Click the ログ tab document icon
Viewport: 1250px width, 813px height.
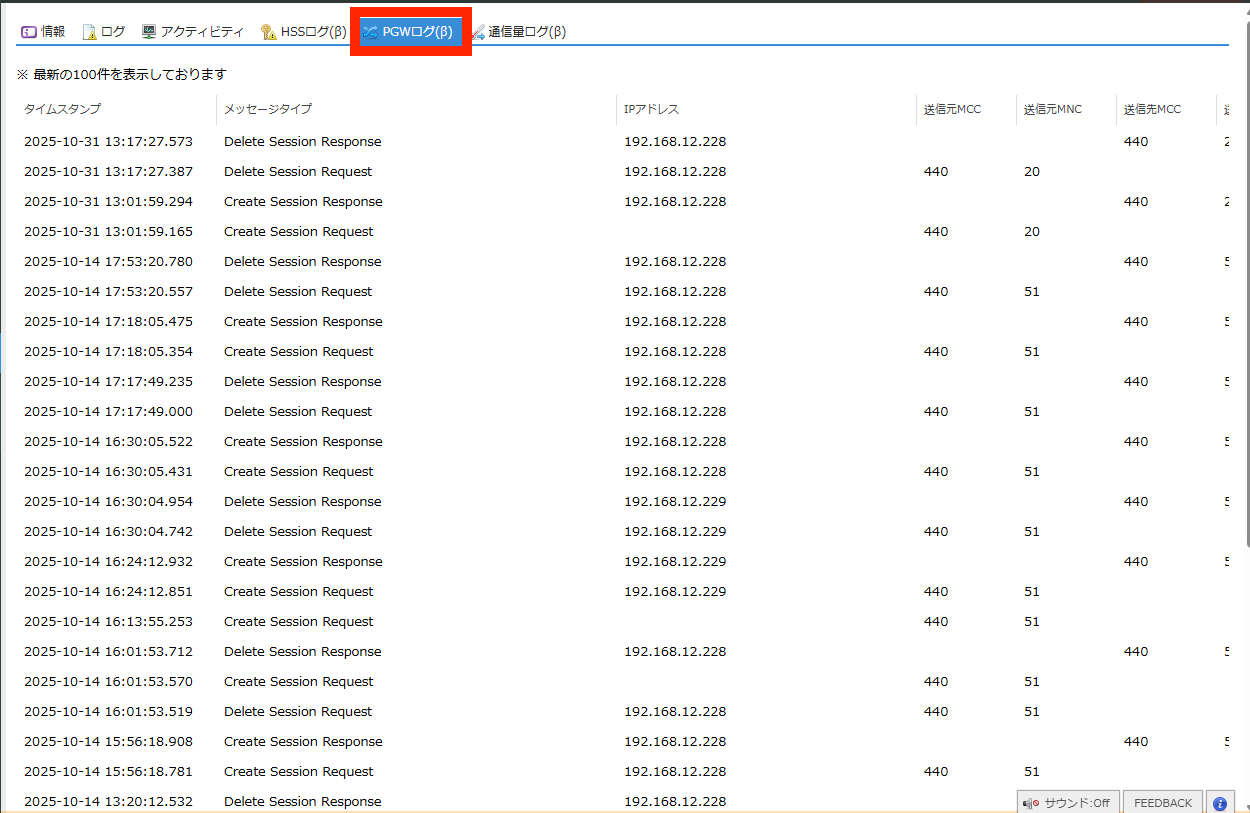(x=89, y=32)
